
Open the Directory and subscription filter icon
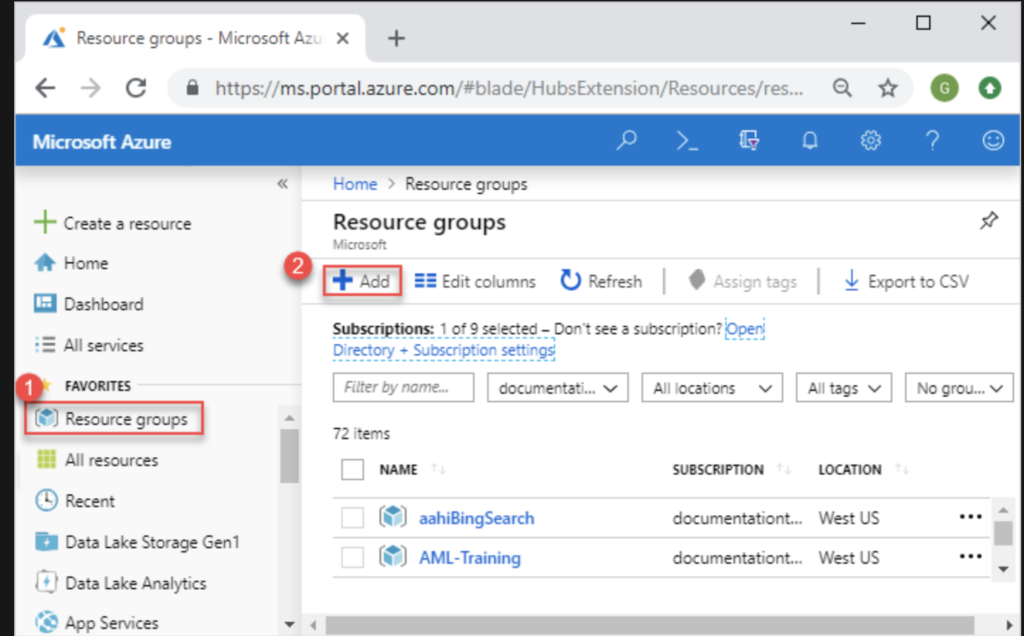tap(748, 140)
